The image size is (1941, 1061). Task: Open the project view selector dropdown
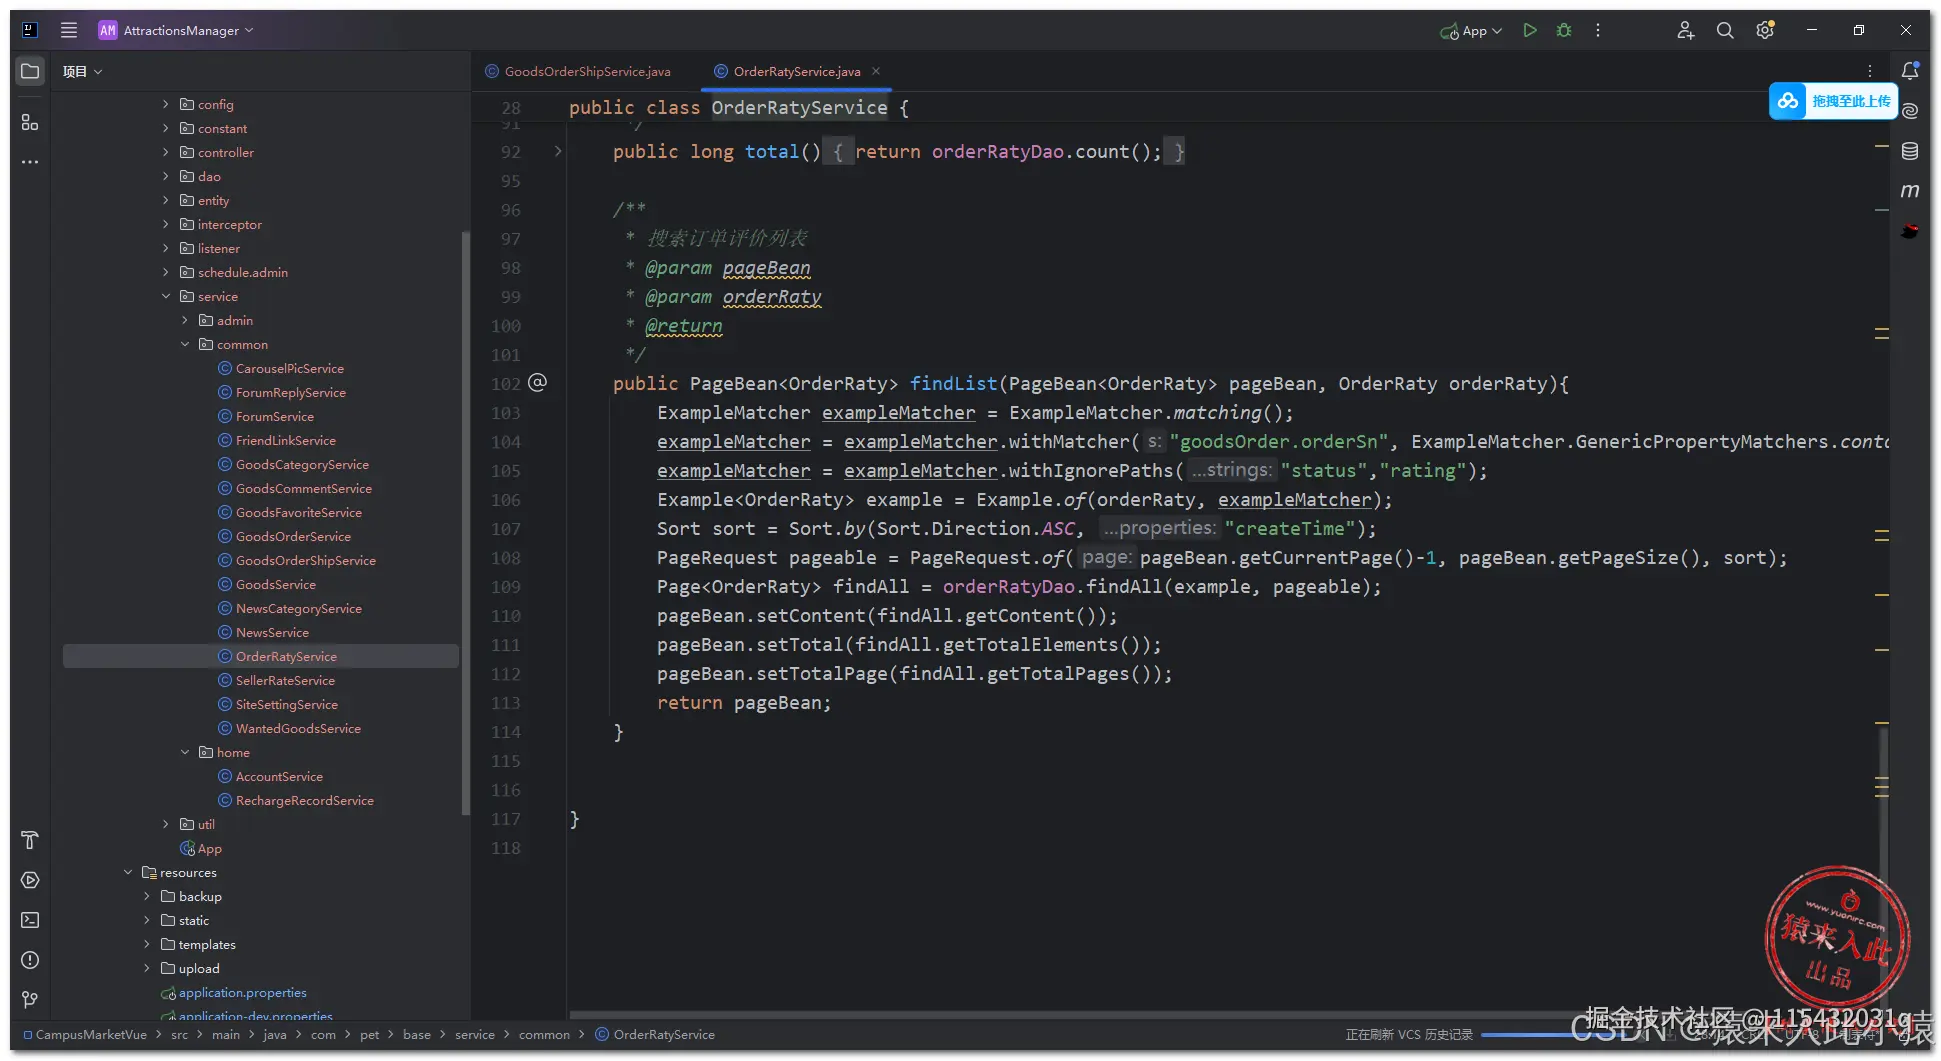point(83,71)
